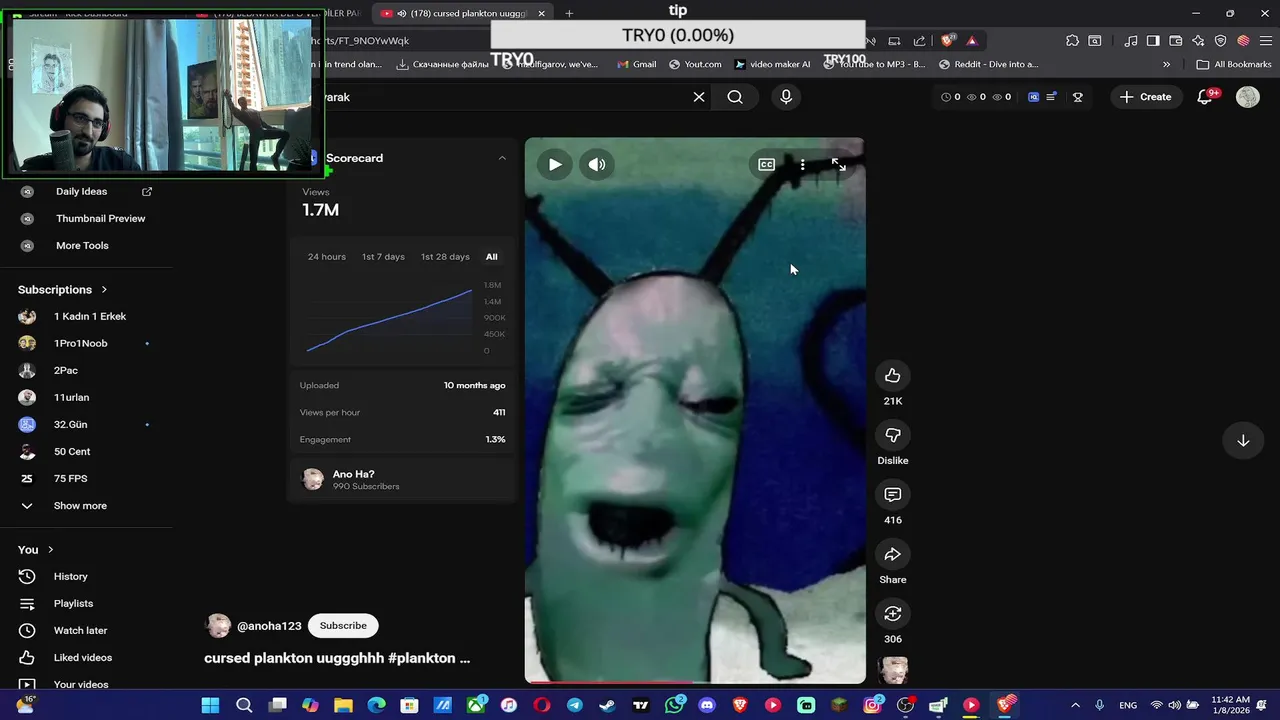The width and height of the screenshot is (1280, 720).
Task: Open the 50 Cent subscription
Action: pos(86,451)
